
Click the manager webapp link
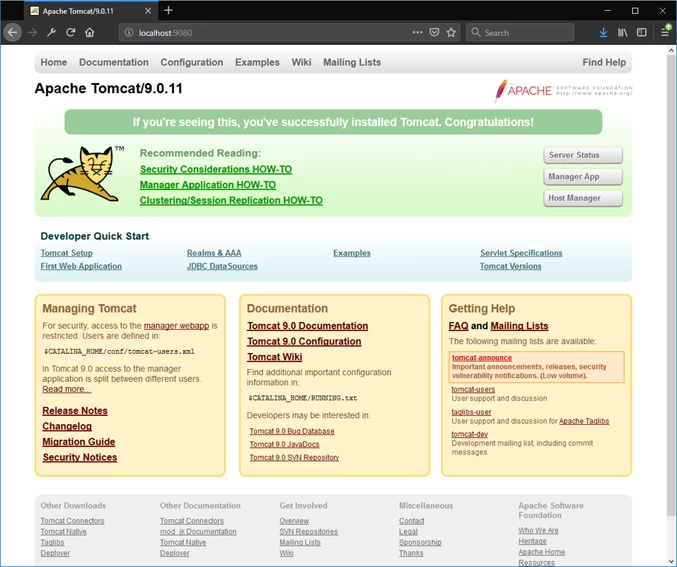click(176, 326)
